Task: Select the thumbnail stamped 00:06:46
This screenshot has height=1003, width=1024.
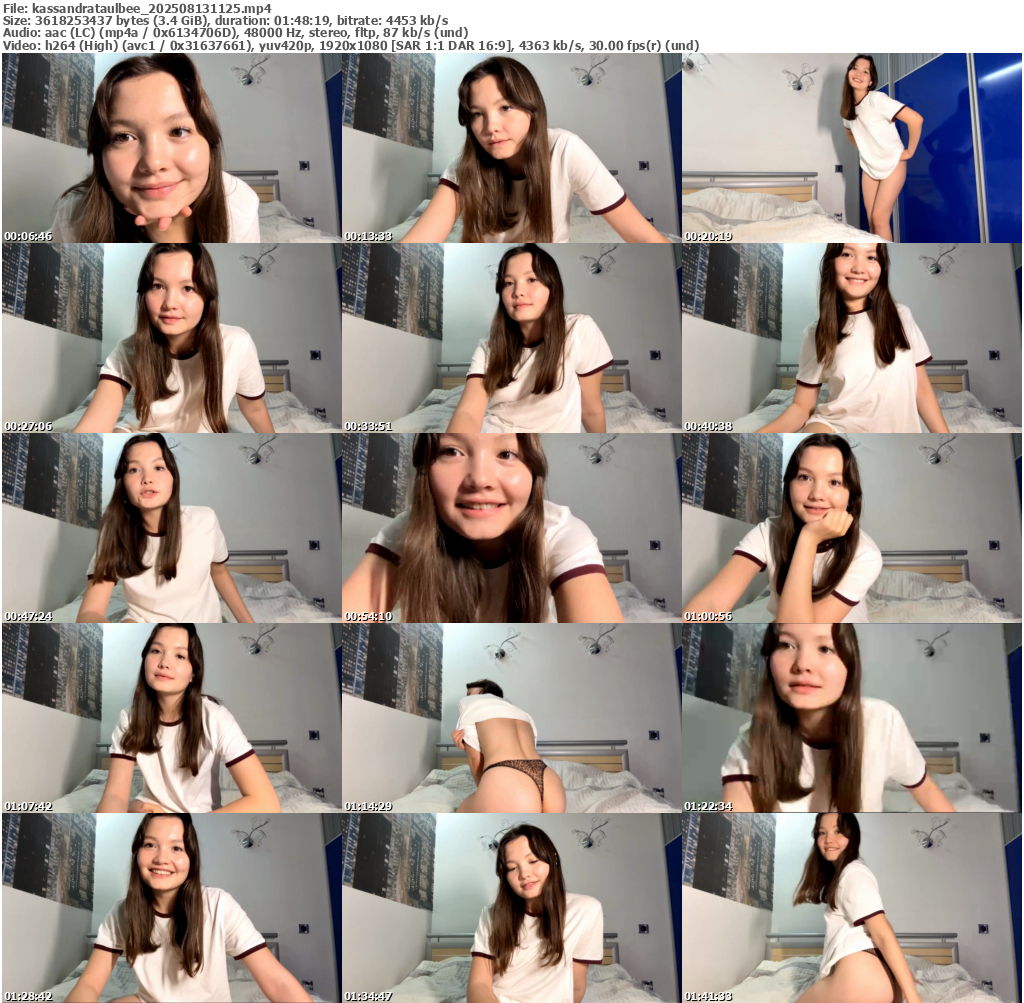Action: pos(171,148)
